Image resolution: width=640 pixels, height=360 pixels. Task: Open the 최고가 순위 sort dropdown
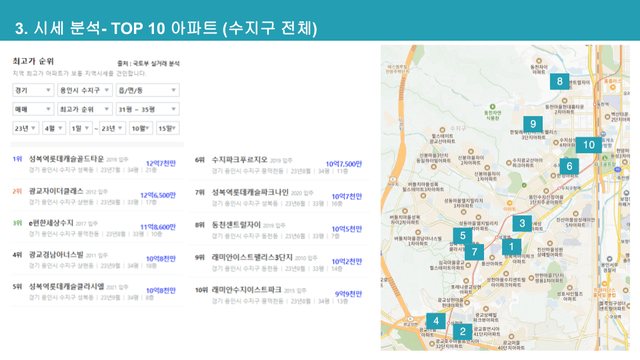pos(84,109)
